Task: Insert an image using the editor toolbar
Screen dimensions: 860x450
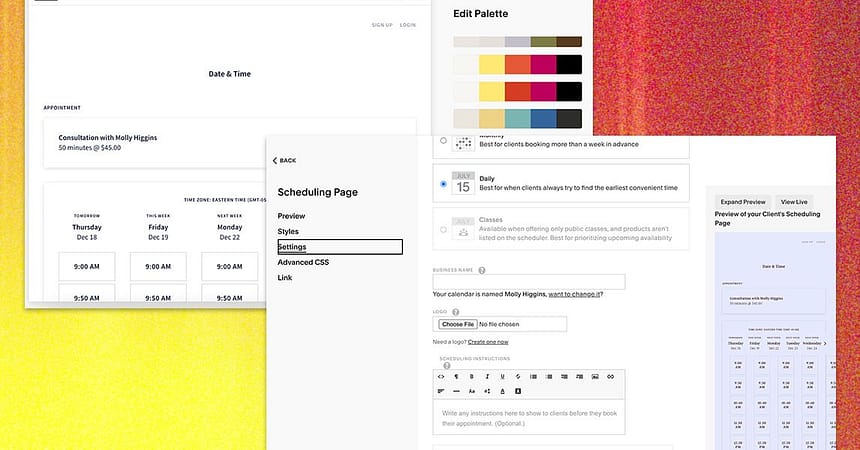Action: (595, 376)
